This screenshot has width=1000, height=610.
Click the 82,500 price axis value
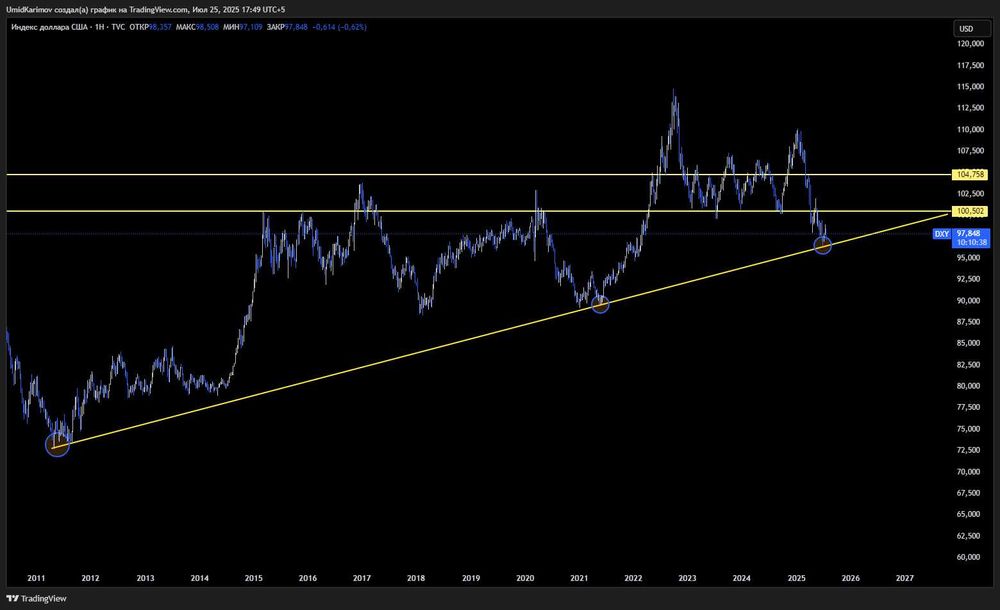pyautogui.click(x=969, y=365)
